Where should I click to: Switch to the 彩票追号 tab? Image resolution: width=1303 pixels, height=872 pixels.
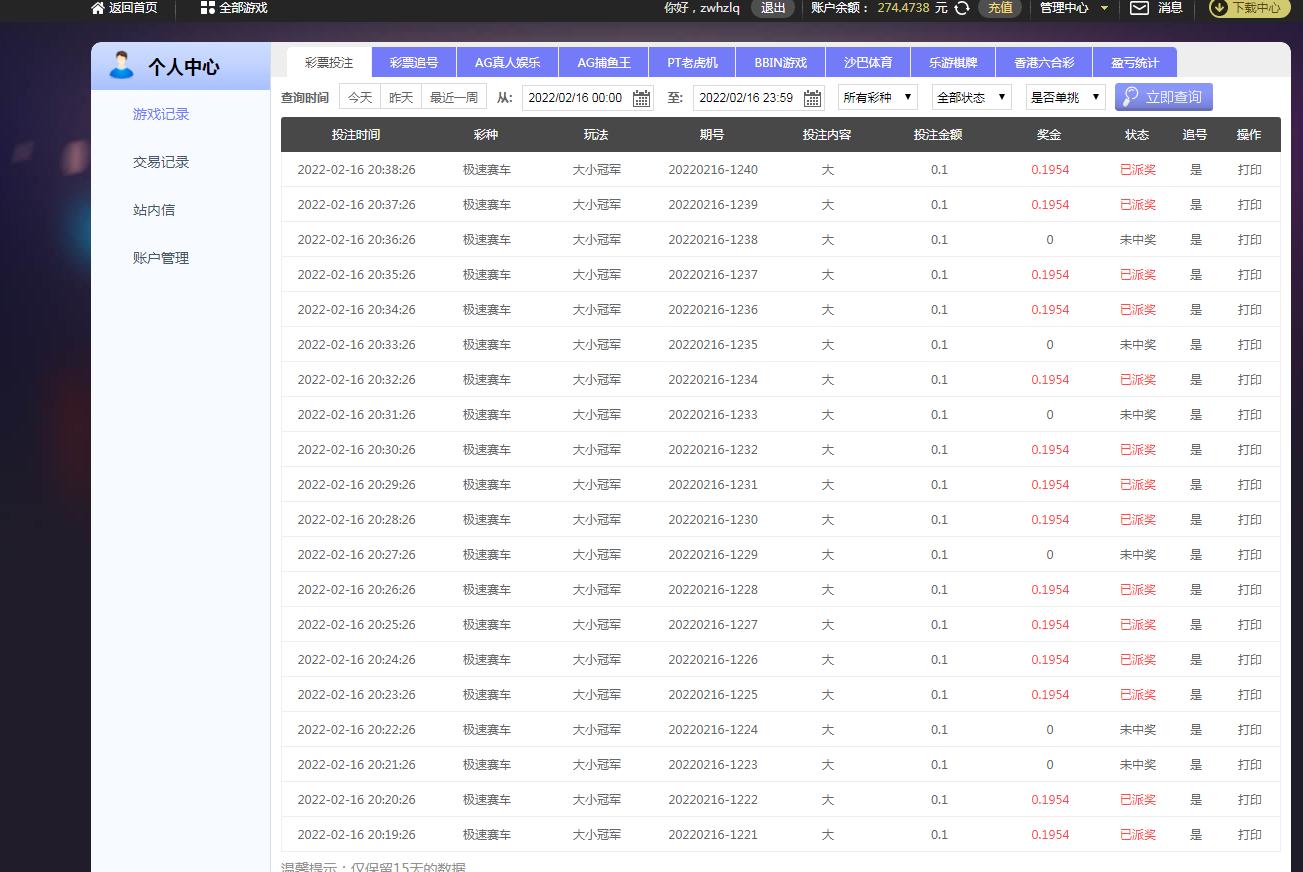pos(414,62)
